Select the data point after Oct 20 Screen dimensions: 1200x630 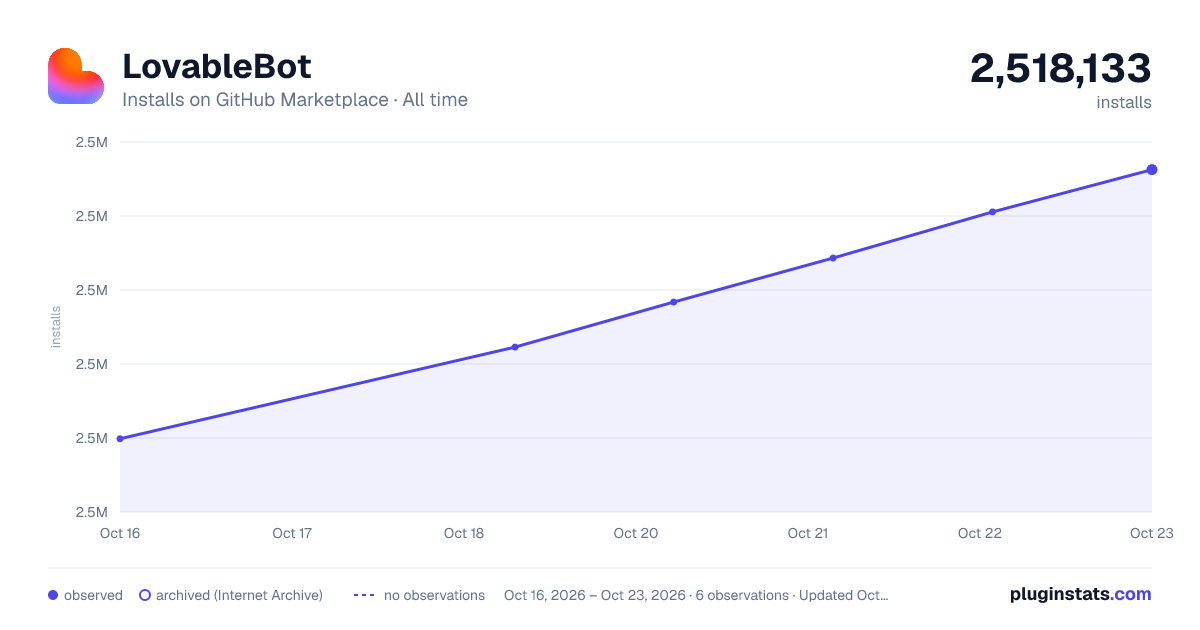coord(674,302)
